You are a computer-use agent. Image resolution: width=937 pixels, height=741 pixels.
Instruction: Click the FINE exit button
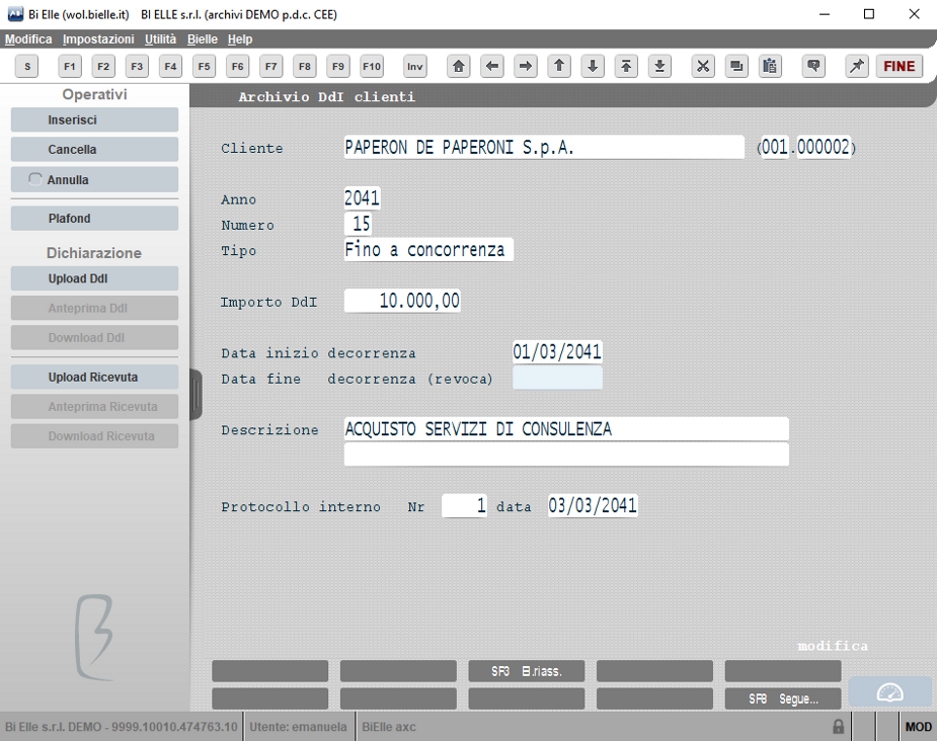(899, 66)
